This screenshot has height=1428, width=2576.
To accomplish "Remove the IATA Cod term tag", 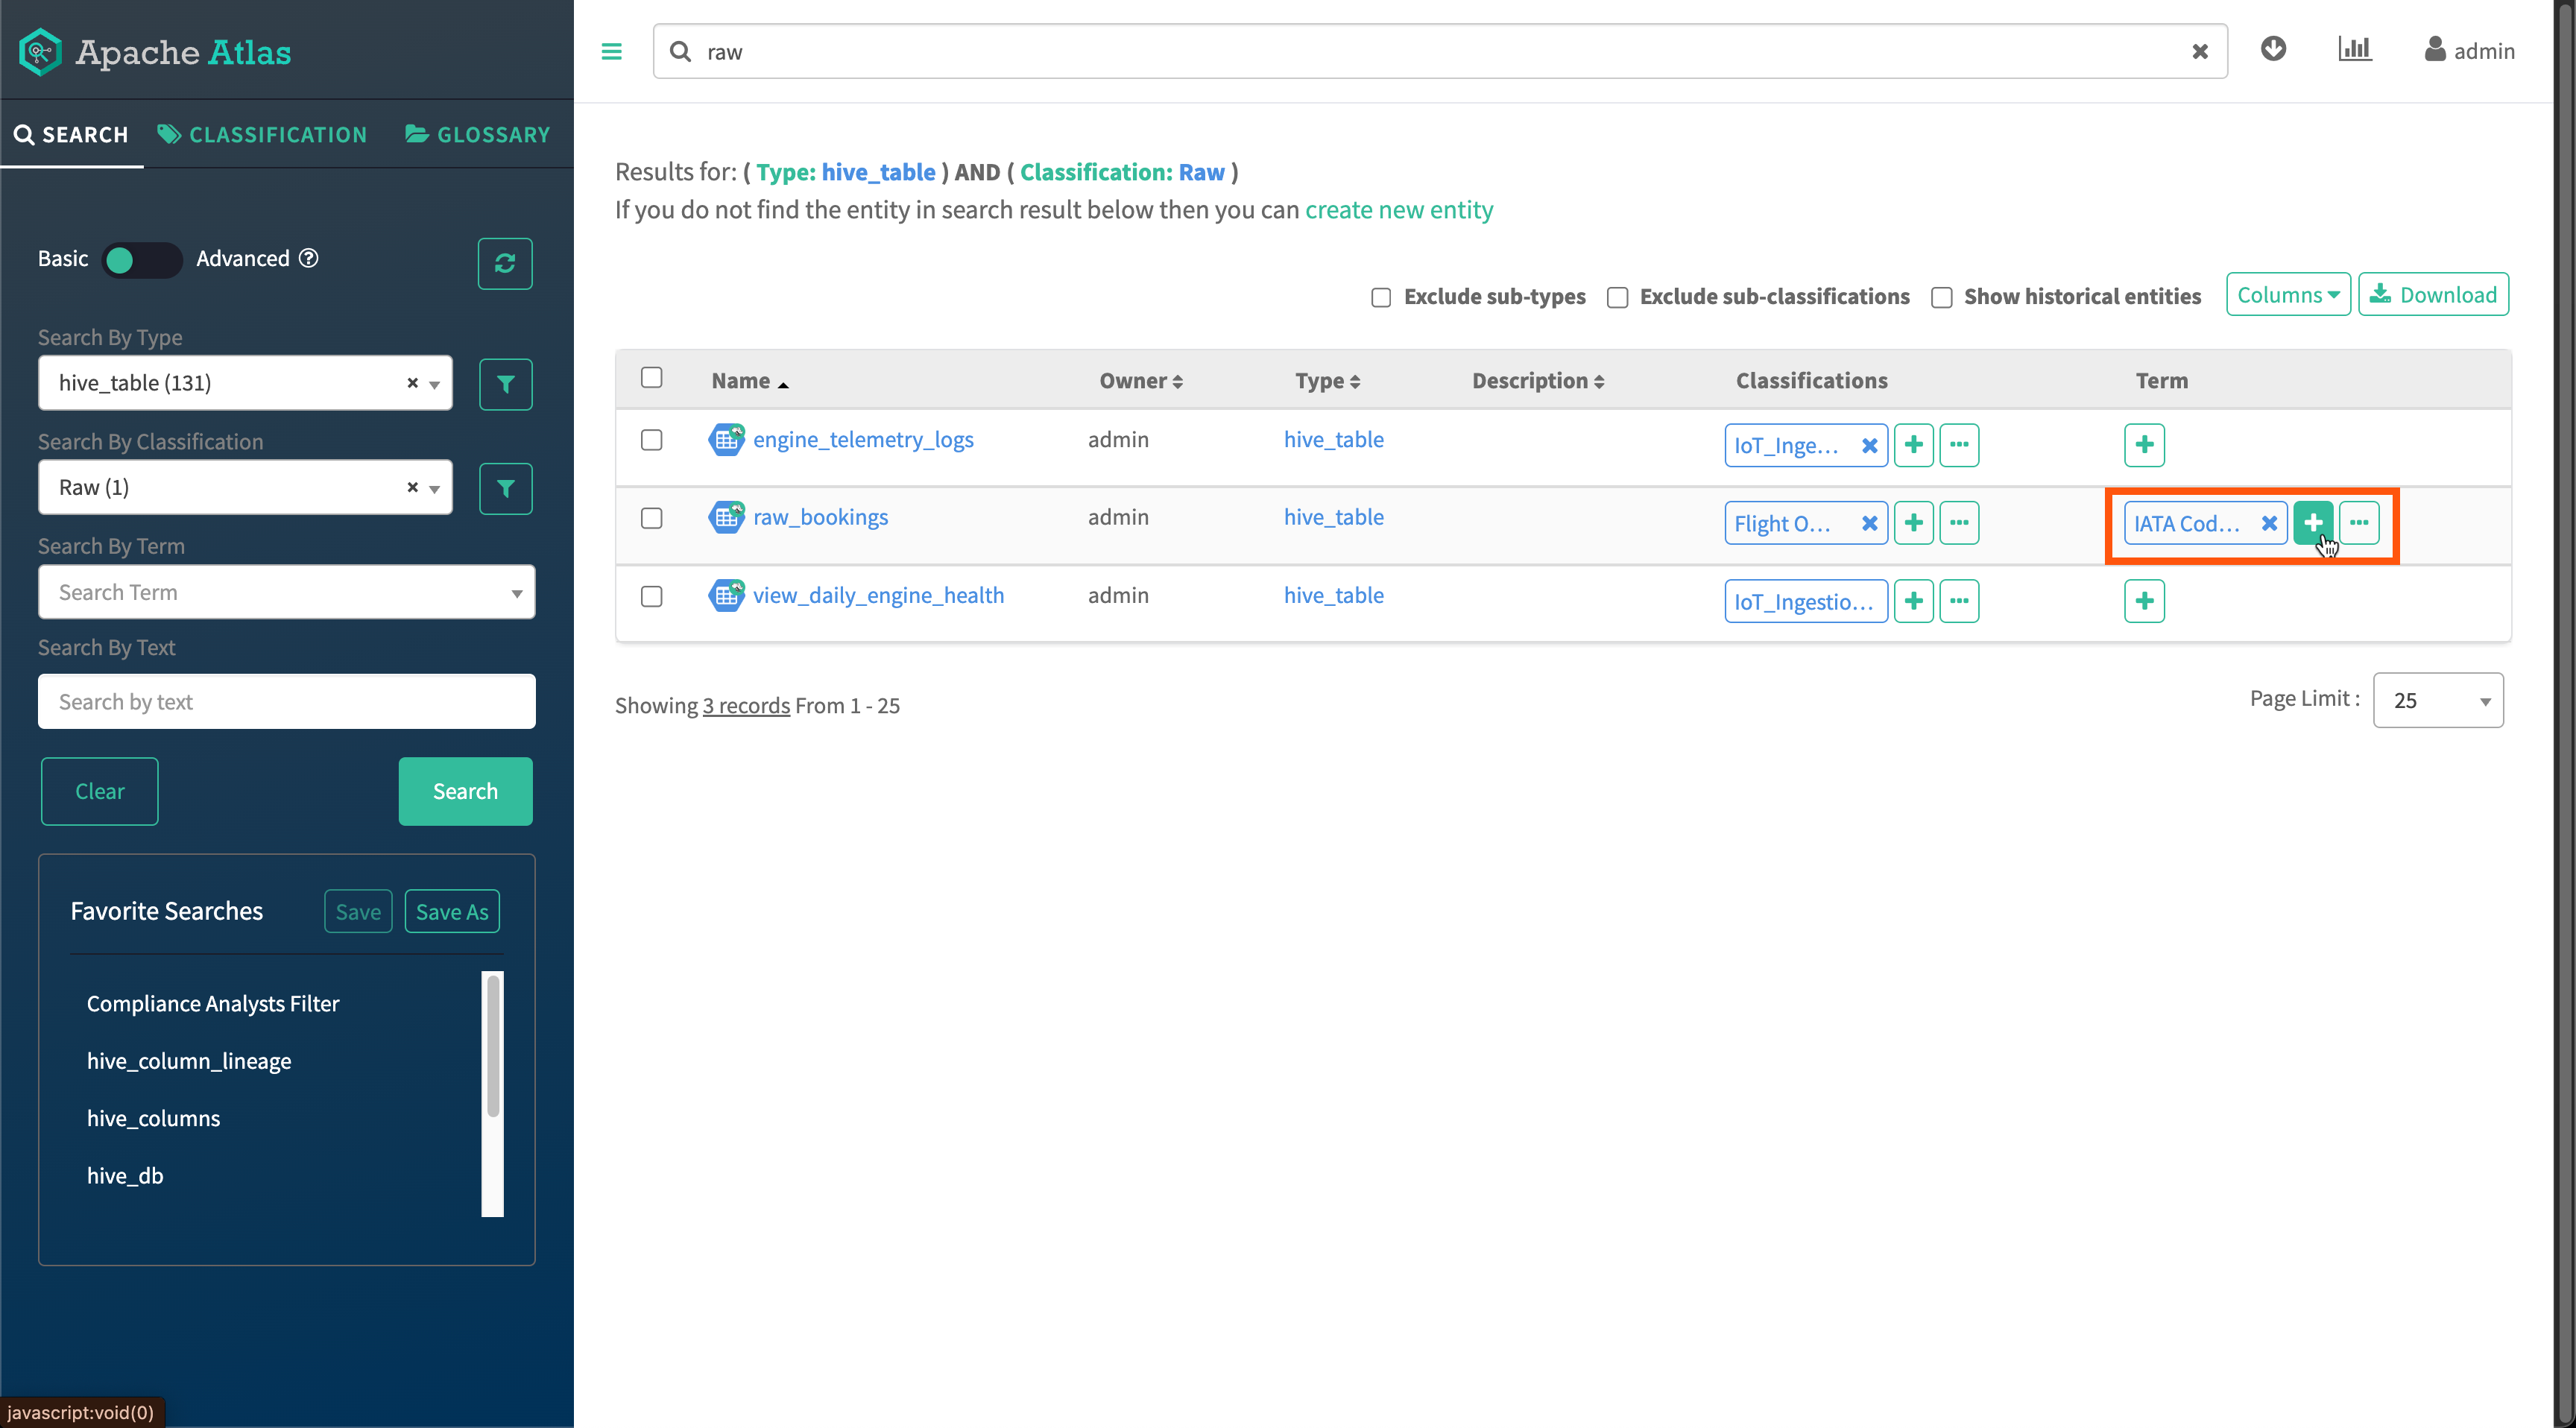I will pyautogui.click(x=2269, y=523).
